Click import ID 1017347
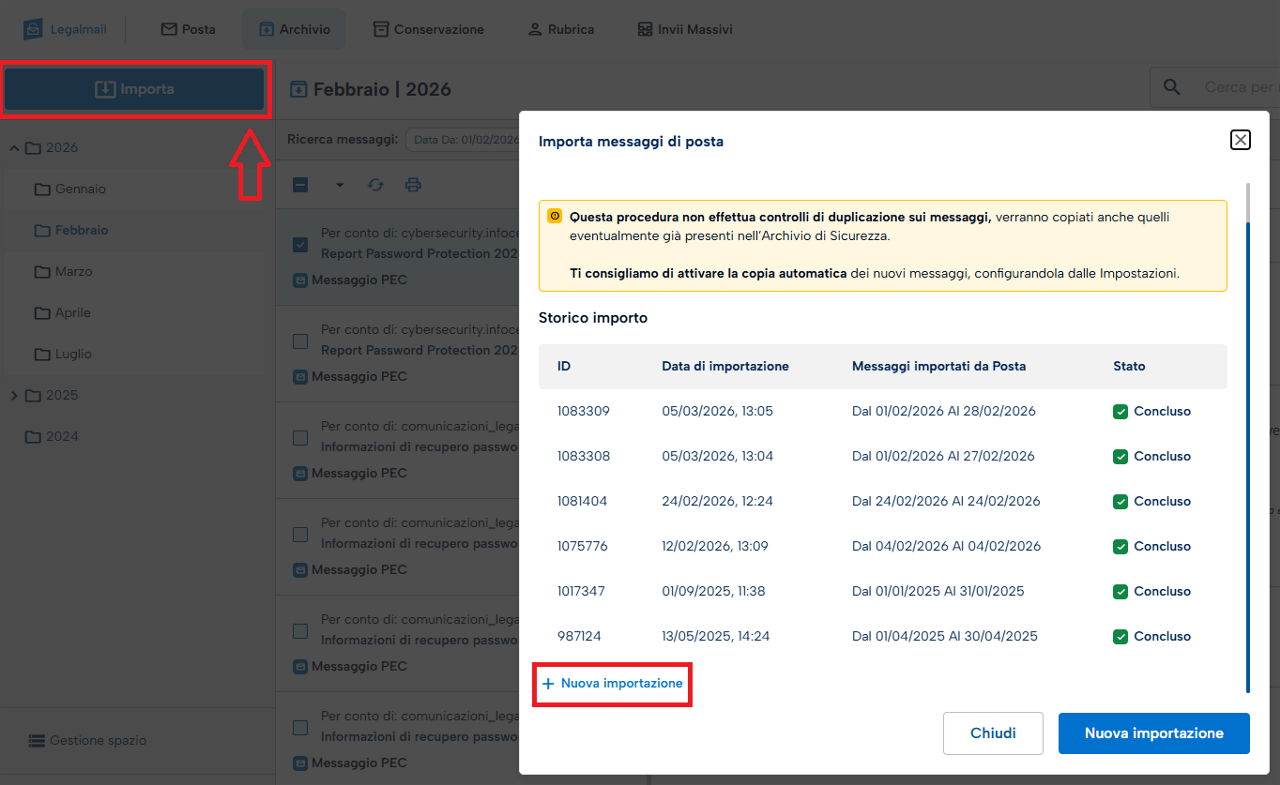1280x785 pixels. click(x=581, y=591)
